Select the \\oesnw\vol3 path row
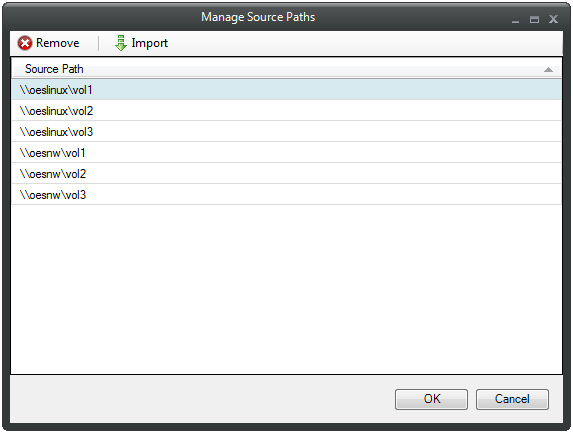The width and height of the screenshot is (573, 433). click(x=286, y=195)
